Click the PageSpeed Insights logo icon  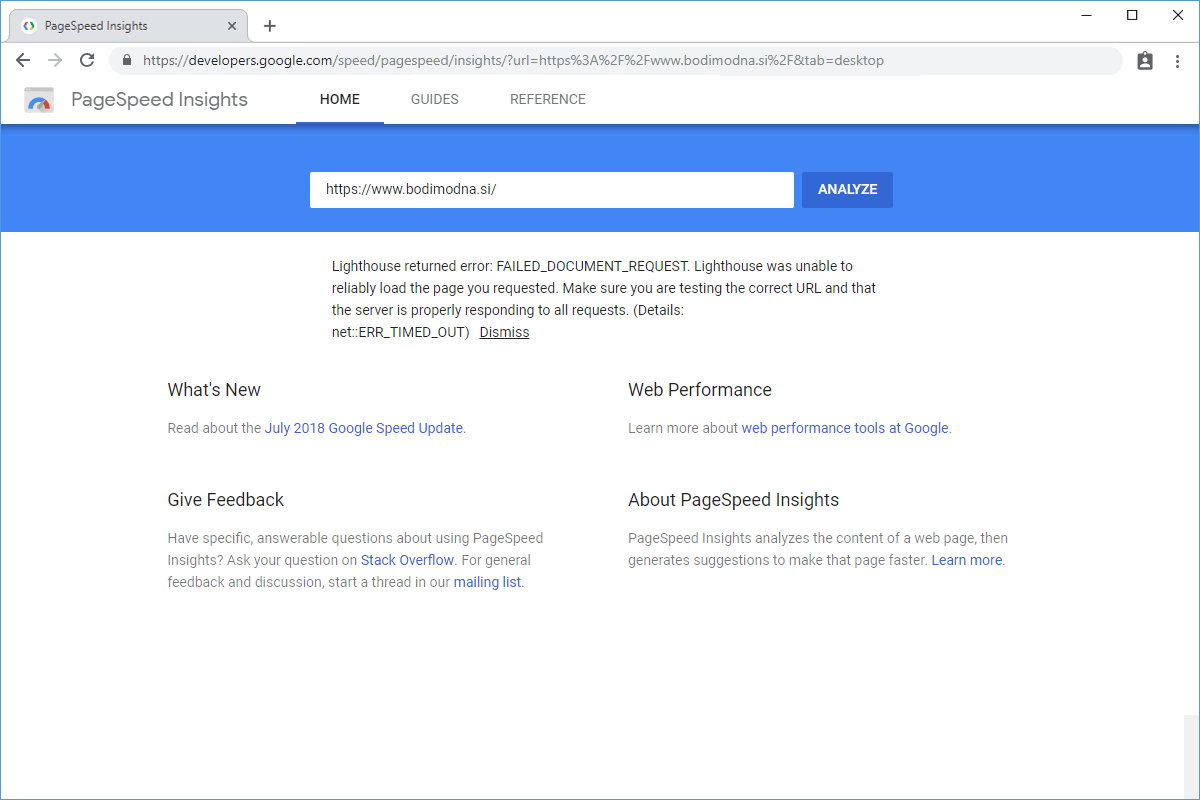pyautogui.click(x=39, y=100)
